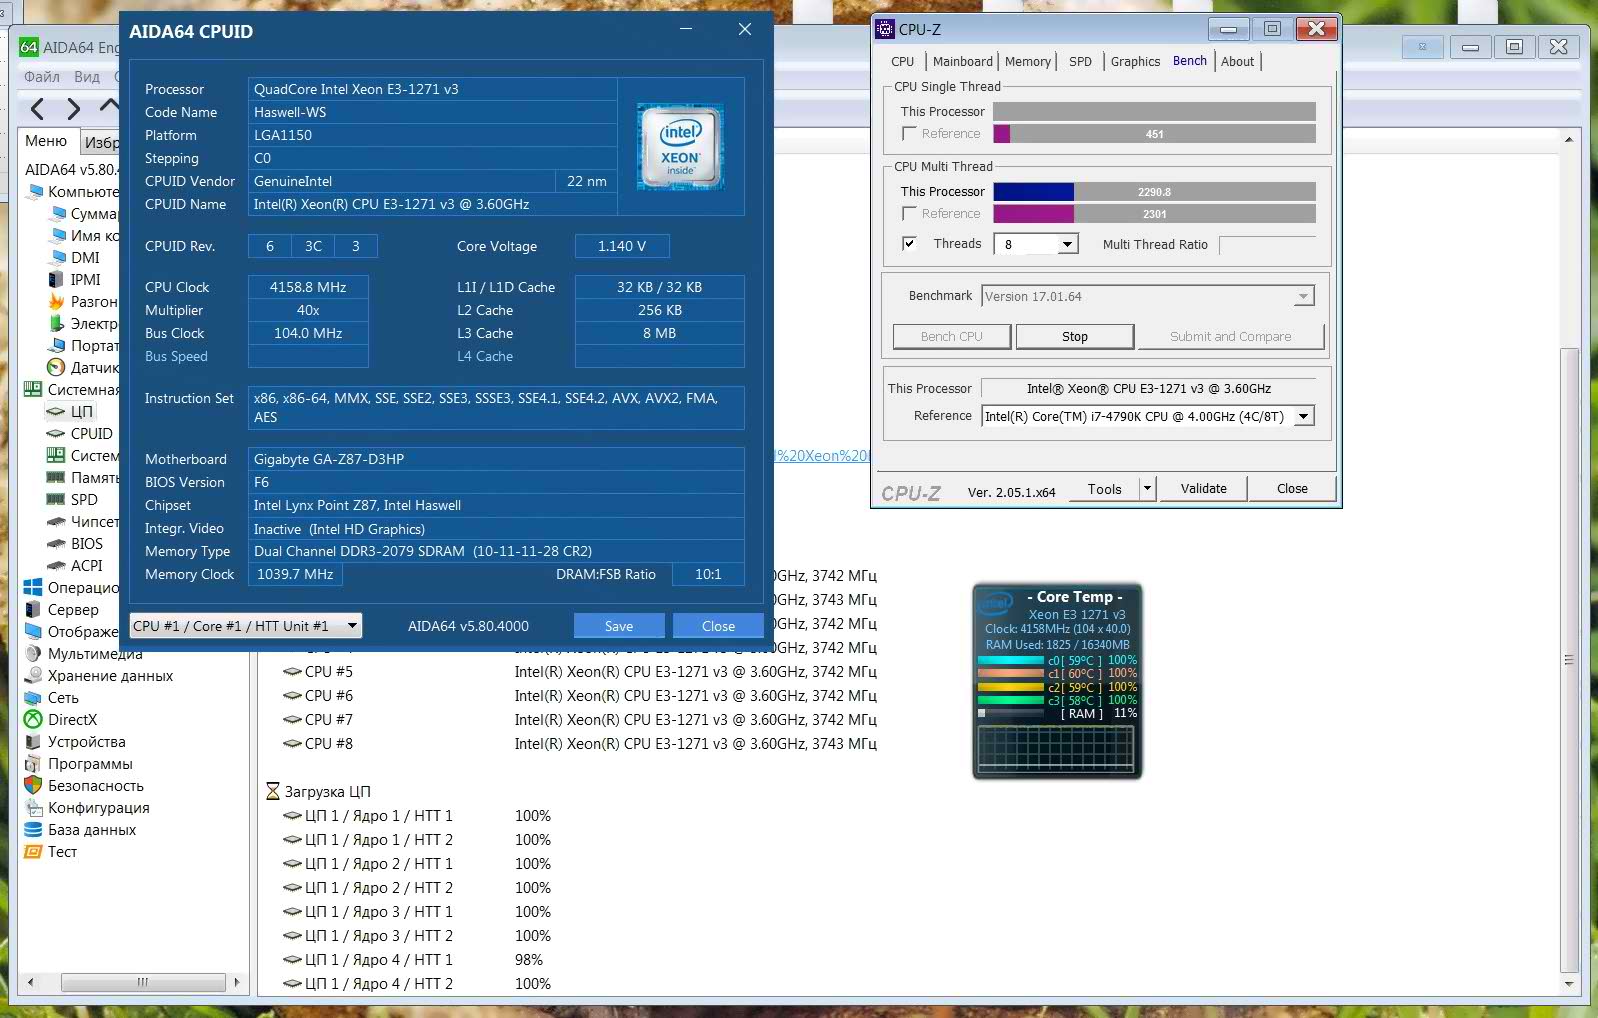Click the DirectX Xbox icon
Image resolution: width=1598 pixels, height=1018 pixels.
tap(33, 719)
